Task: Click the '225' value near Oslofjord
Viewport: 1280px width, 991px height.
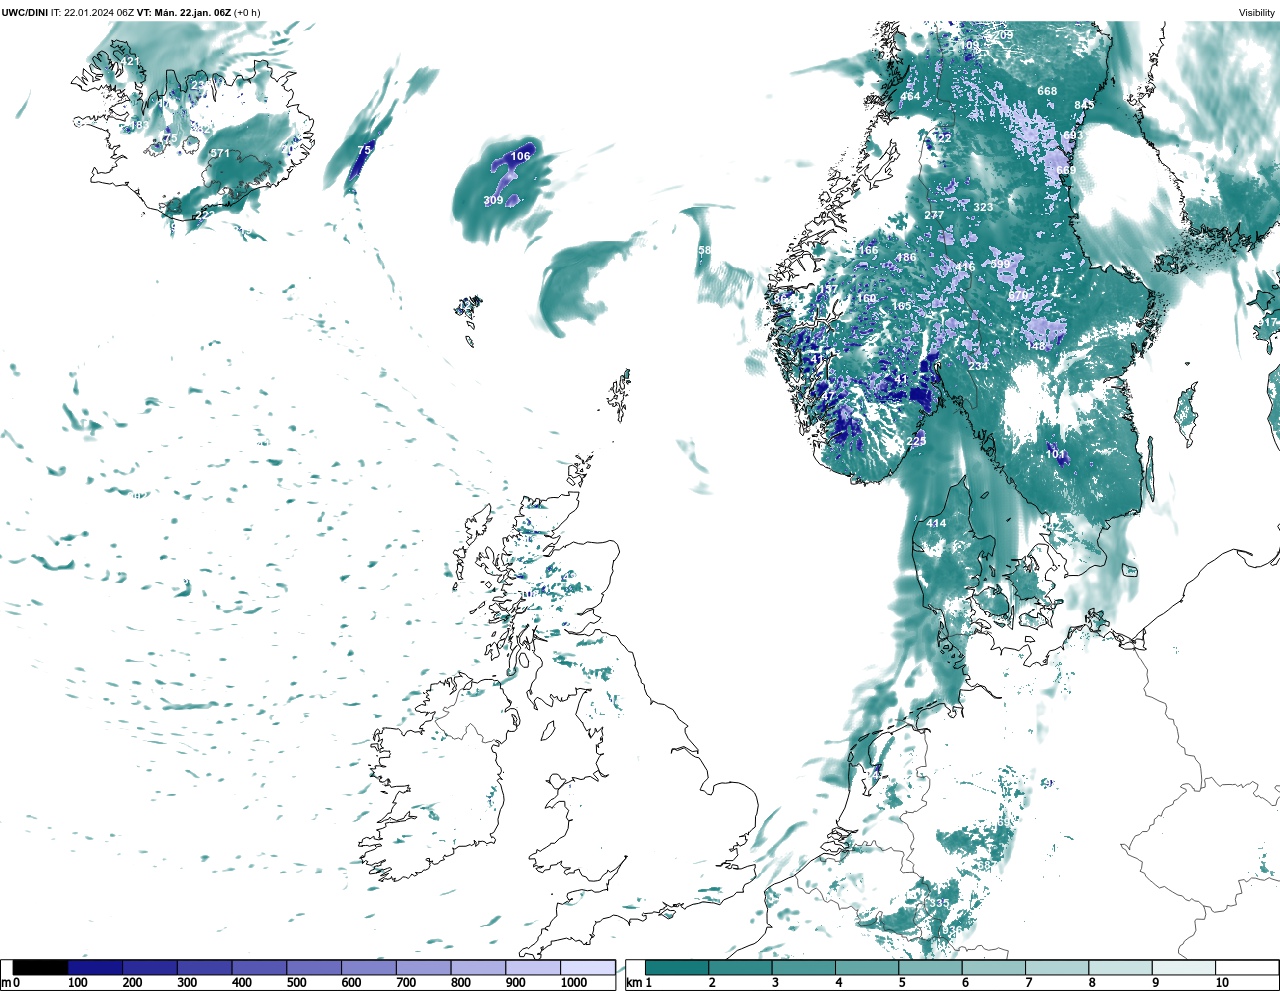Action: pyautogui.click(x=916, y=441)
